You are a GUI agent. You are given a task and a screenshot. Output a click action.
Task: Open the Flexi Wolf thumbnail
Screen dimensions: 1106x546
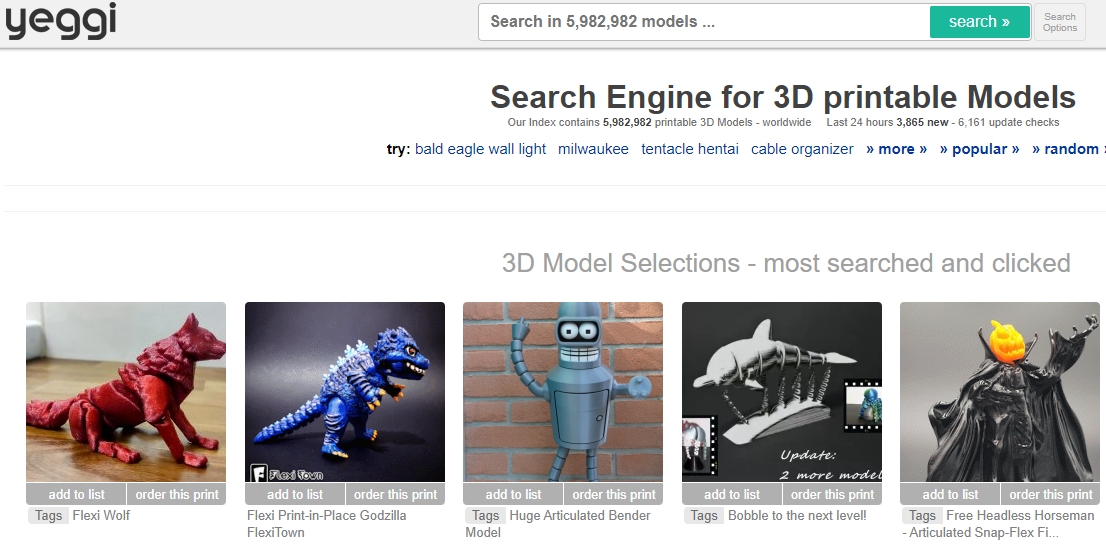(126, 392)
